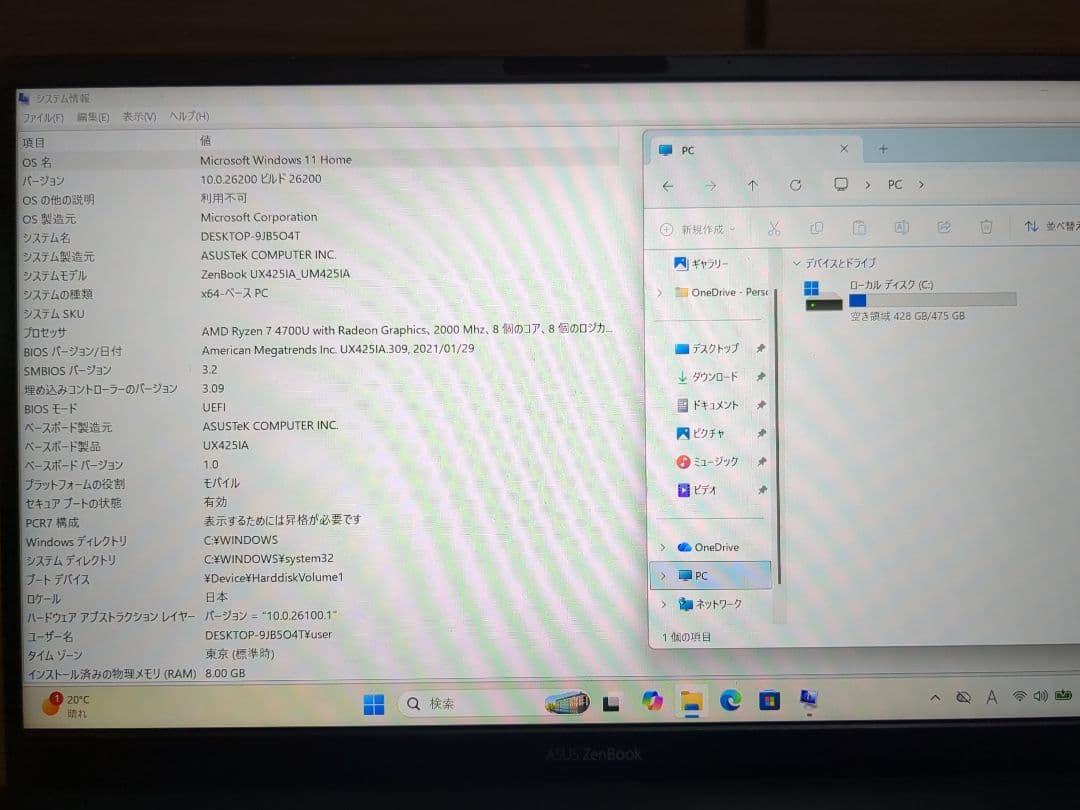Image resolution: width=1080 pixels, height=810 pixels.
Task: Refresh the Explorer view
Action: click(796, 185)
